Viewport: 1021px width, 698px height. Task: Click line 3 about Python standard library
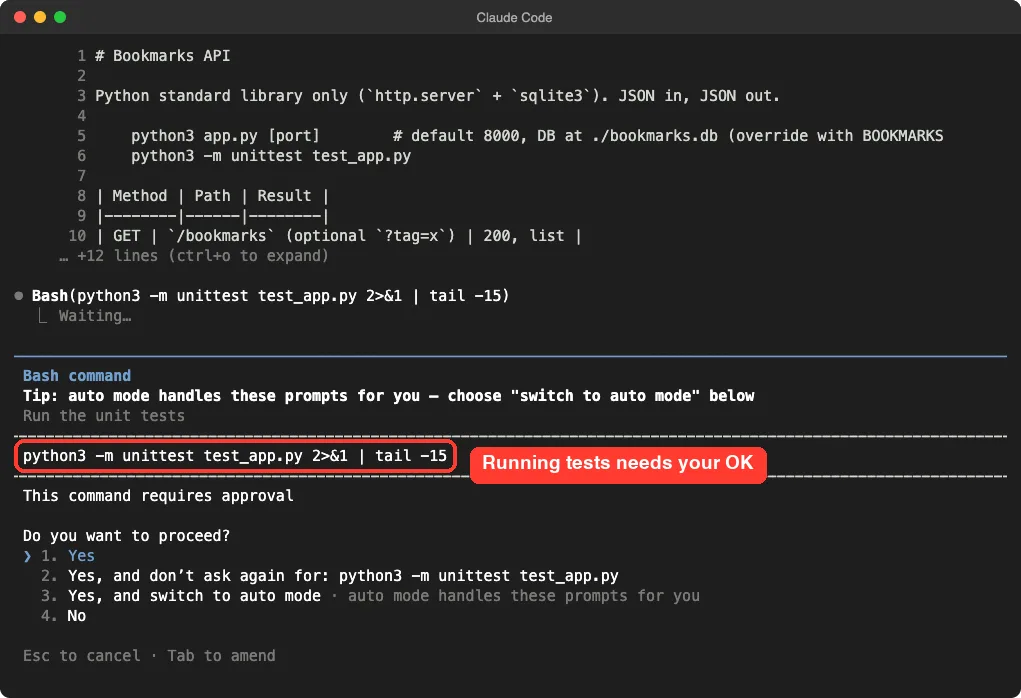[x=437, y=96]
